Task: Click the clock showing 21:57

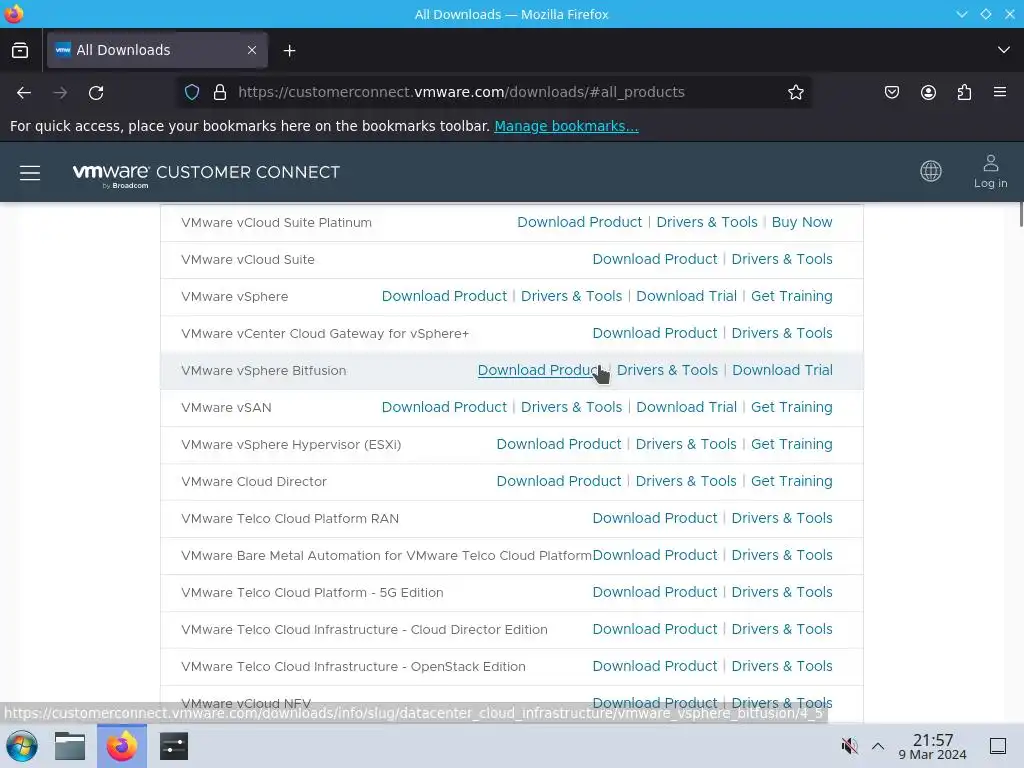Action: click(x=933, y=746)
